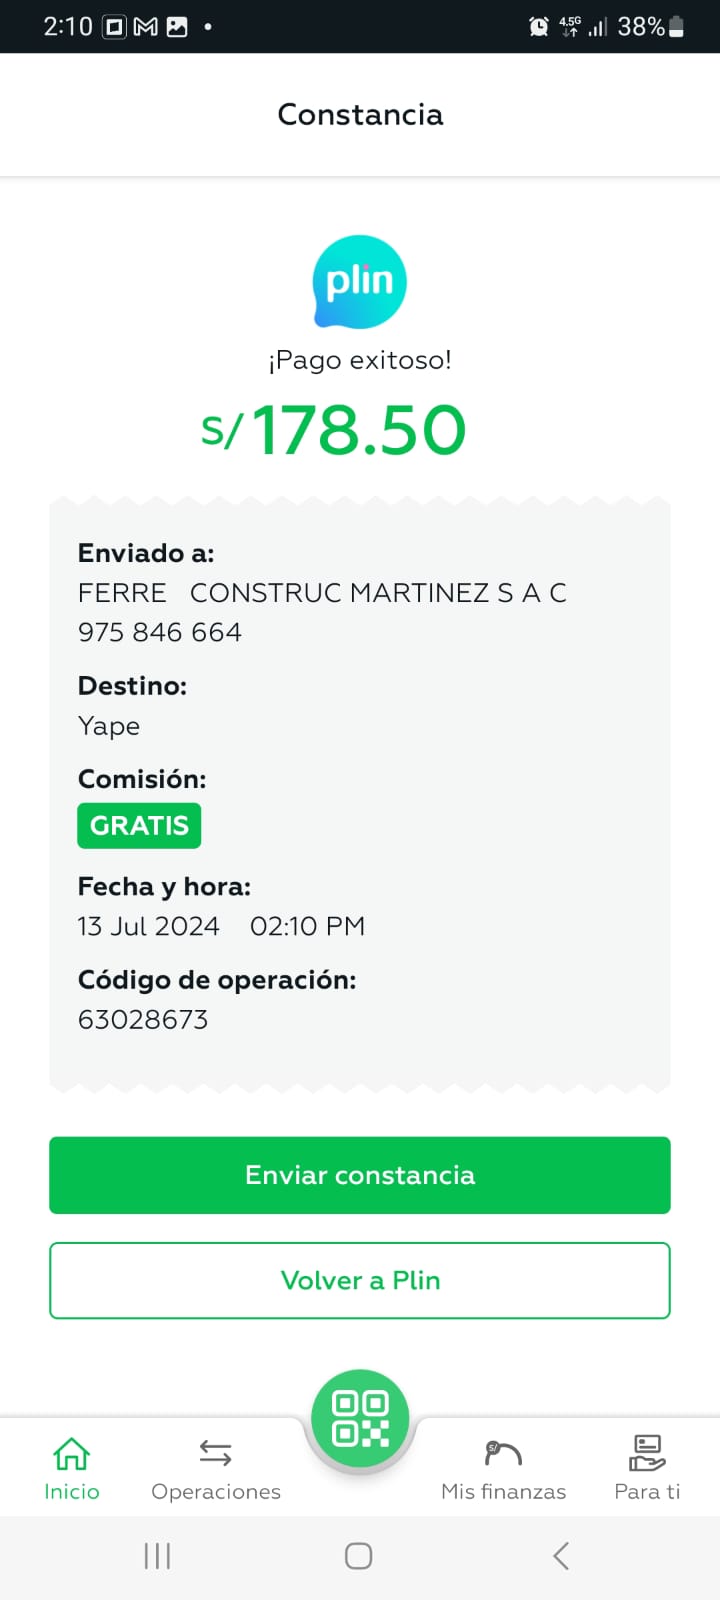Tap the GRATIS commission badge
This screenshot has width=720, height=1600.
click(x=139, y=826)
